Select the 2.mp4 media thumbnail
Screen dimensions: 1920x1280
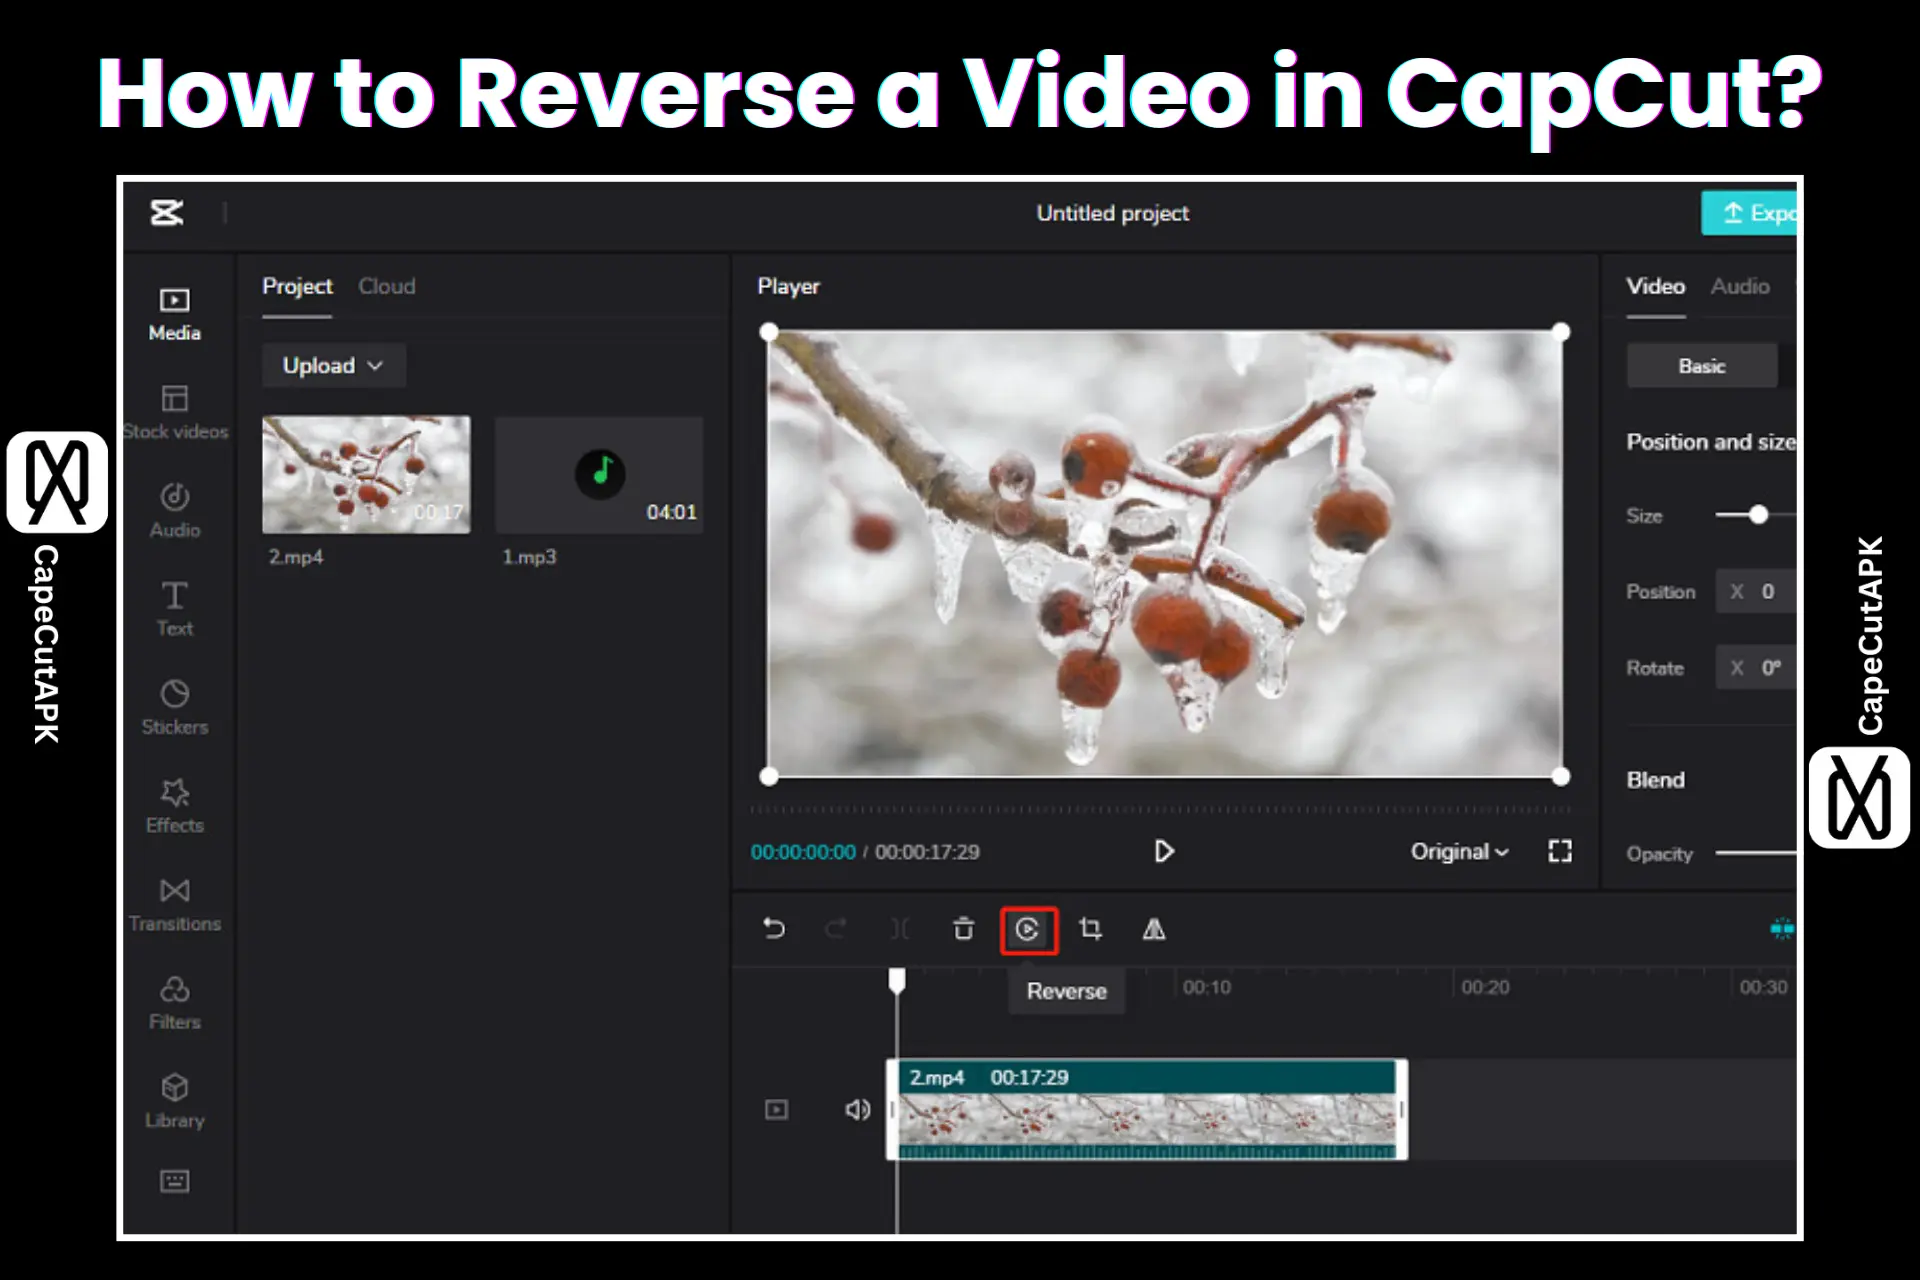click(366, 474)
